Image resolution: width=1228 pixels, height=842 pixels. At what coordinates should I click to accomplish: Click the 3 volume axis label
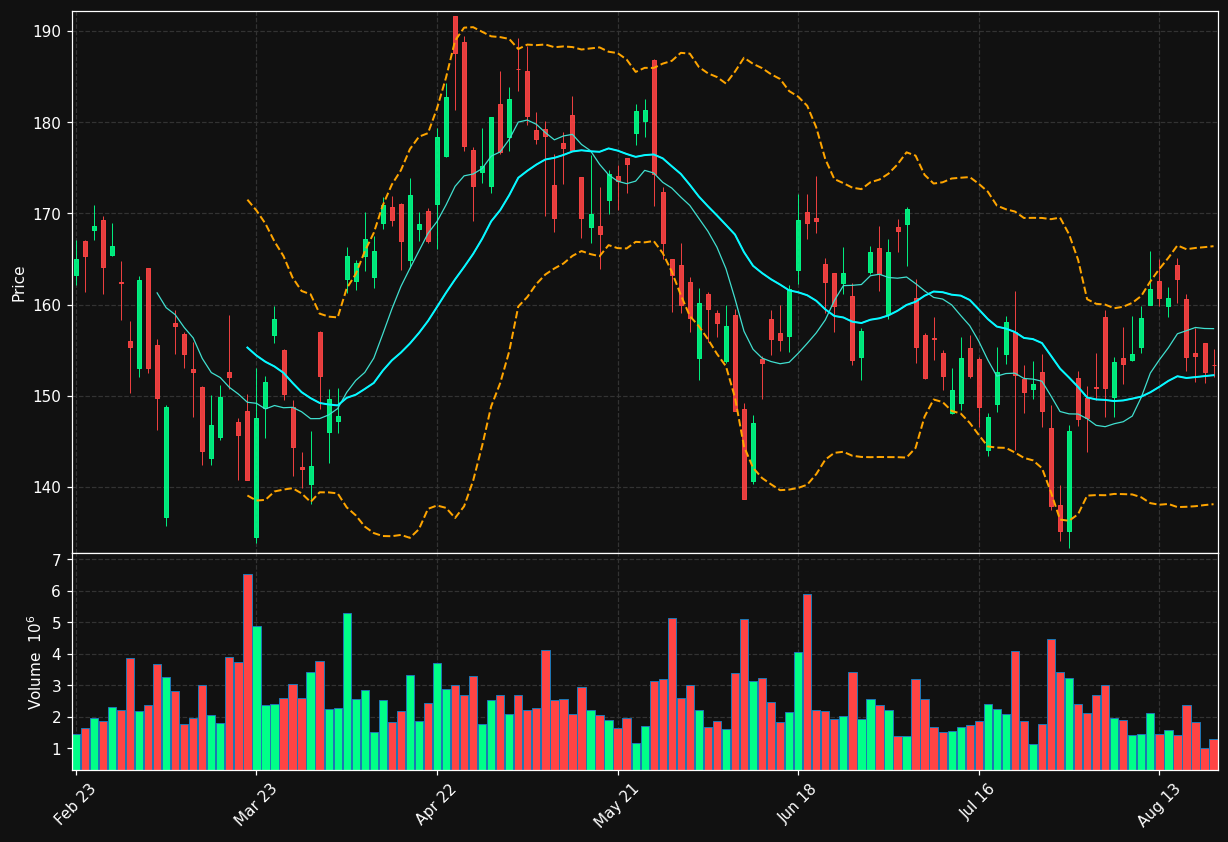click(57, 686)
